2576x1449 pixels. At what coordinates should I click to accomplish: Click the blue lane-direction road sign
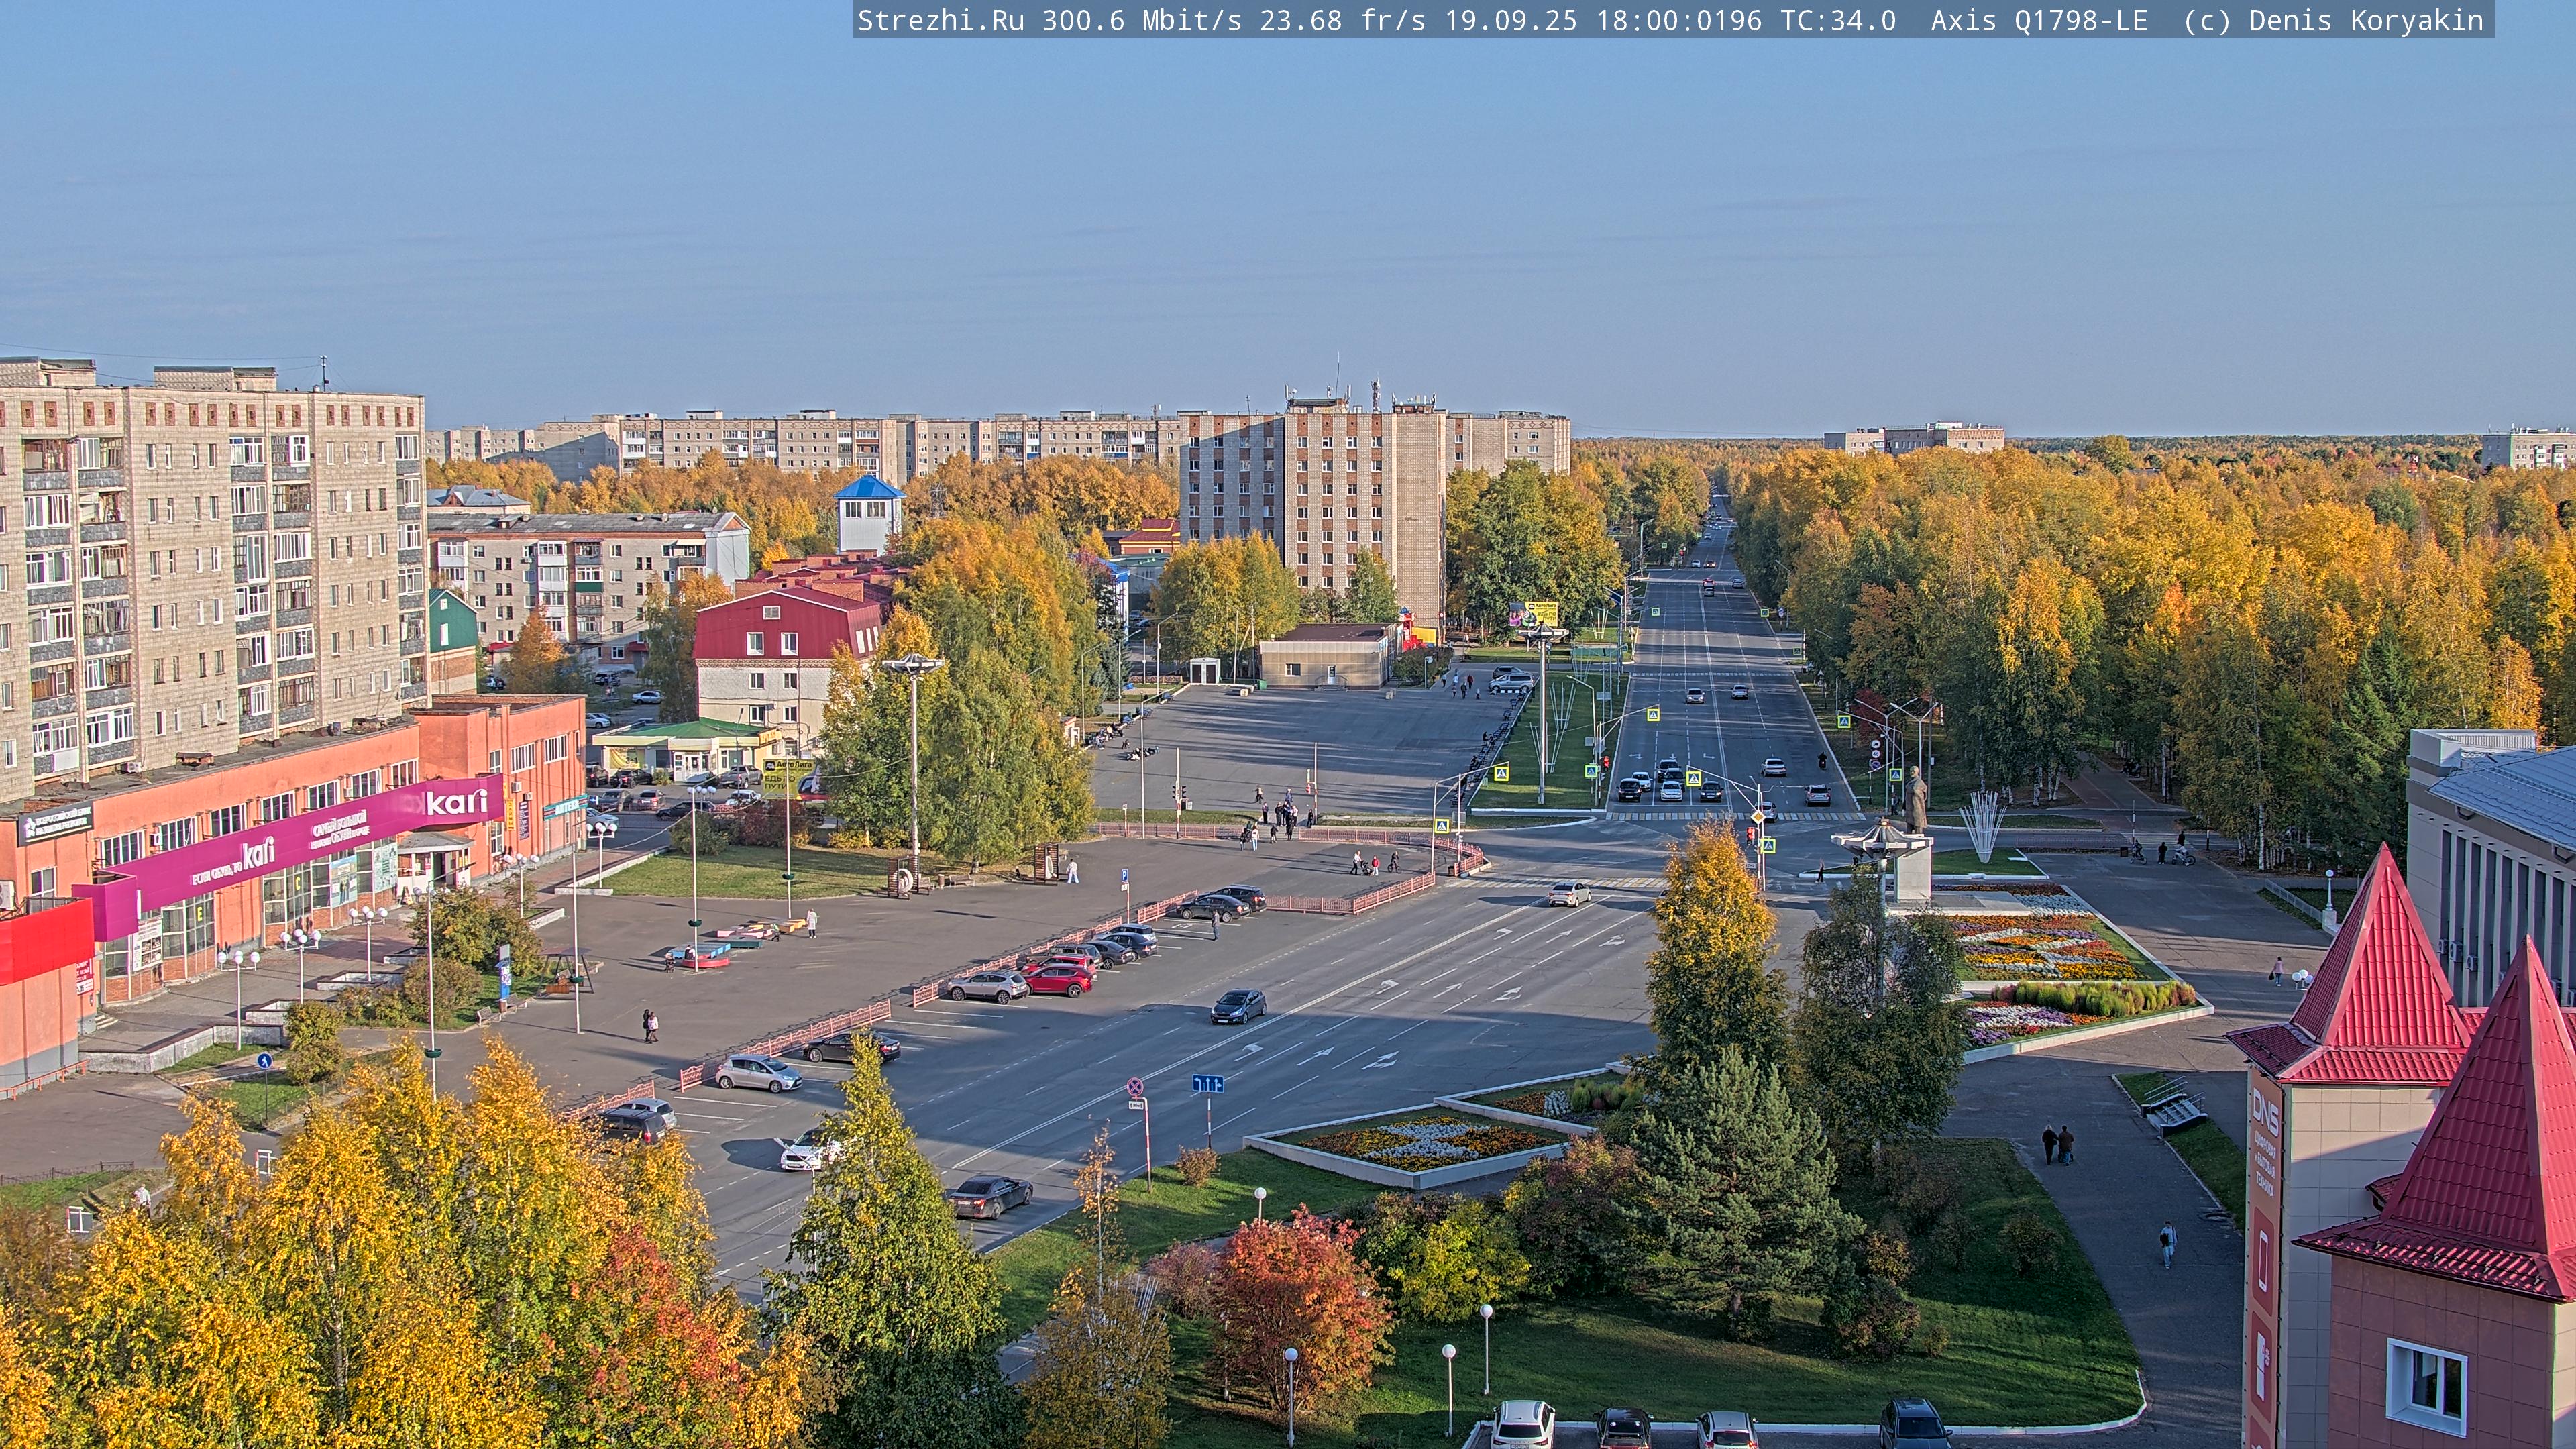pyautogui.click(x=1207, y=1084)
